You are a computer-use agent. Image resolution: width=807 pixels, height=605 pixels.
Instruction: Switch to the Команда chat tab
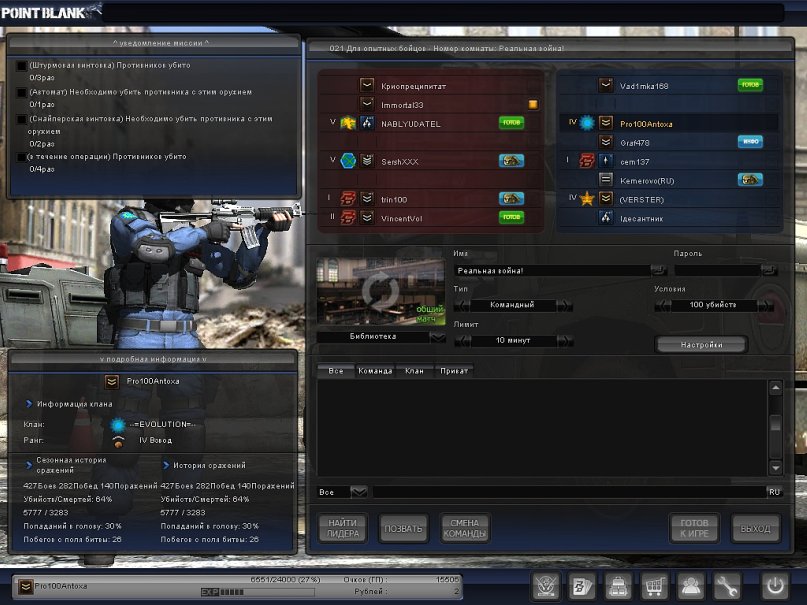click(374, 371)
